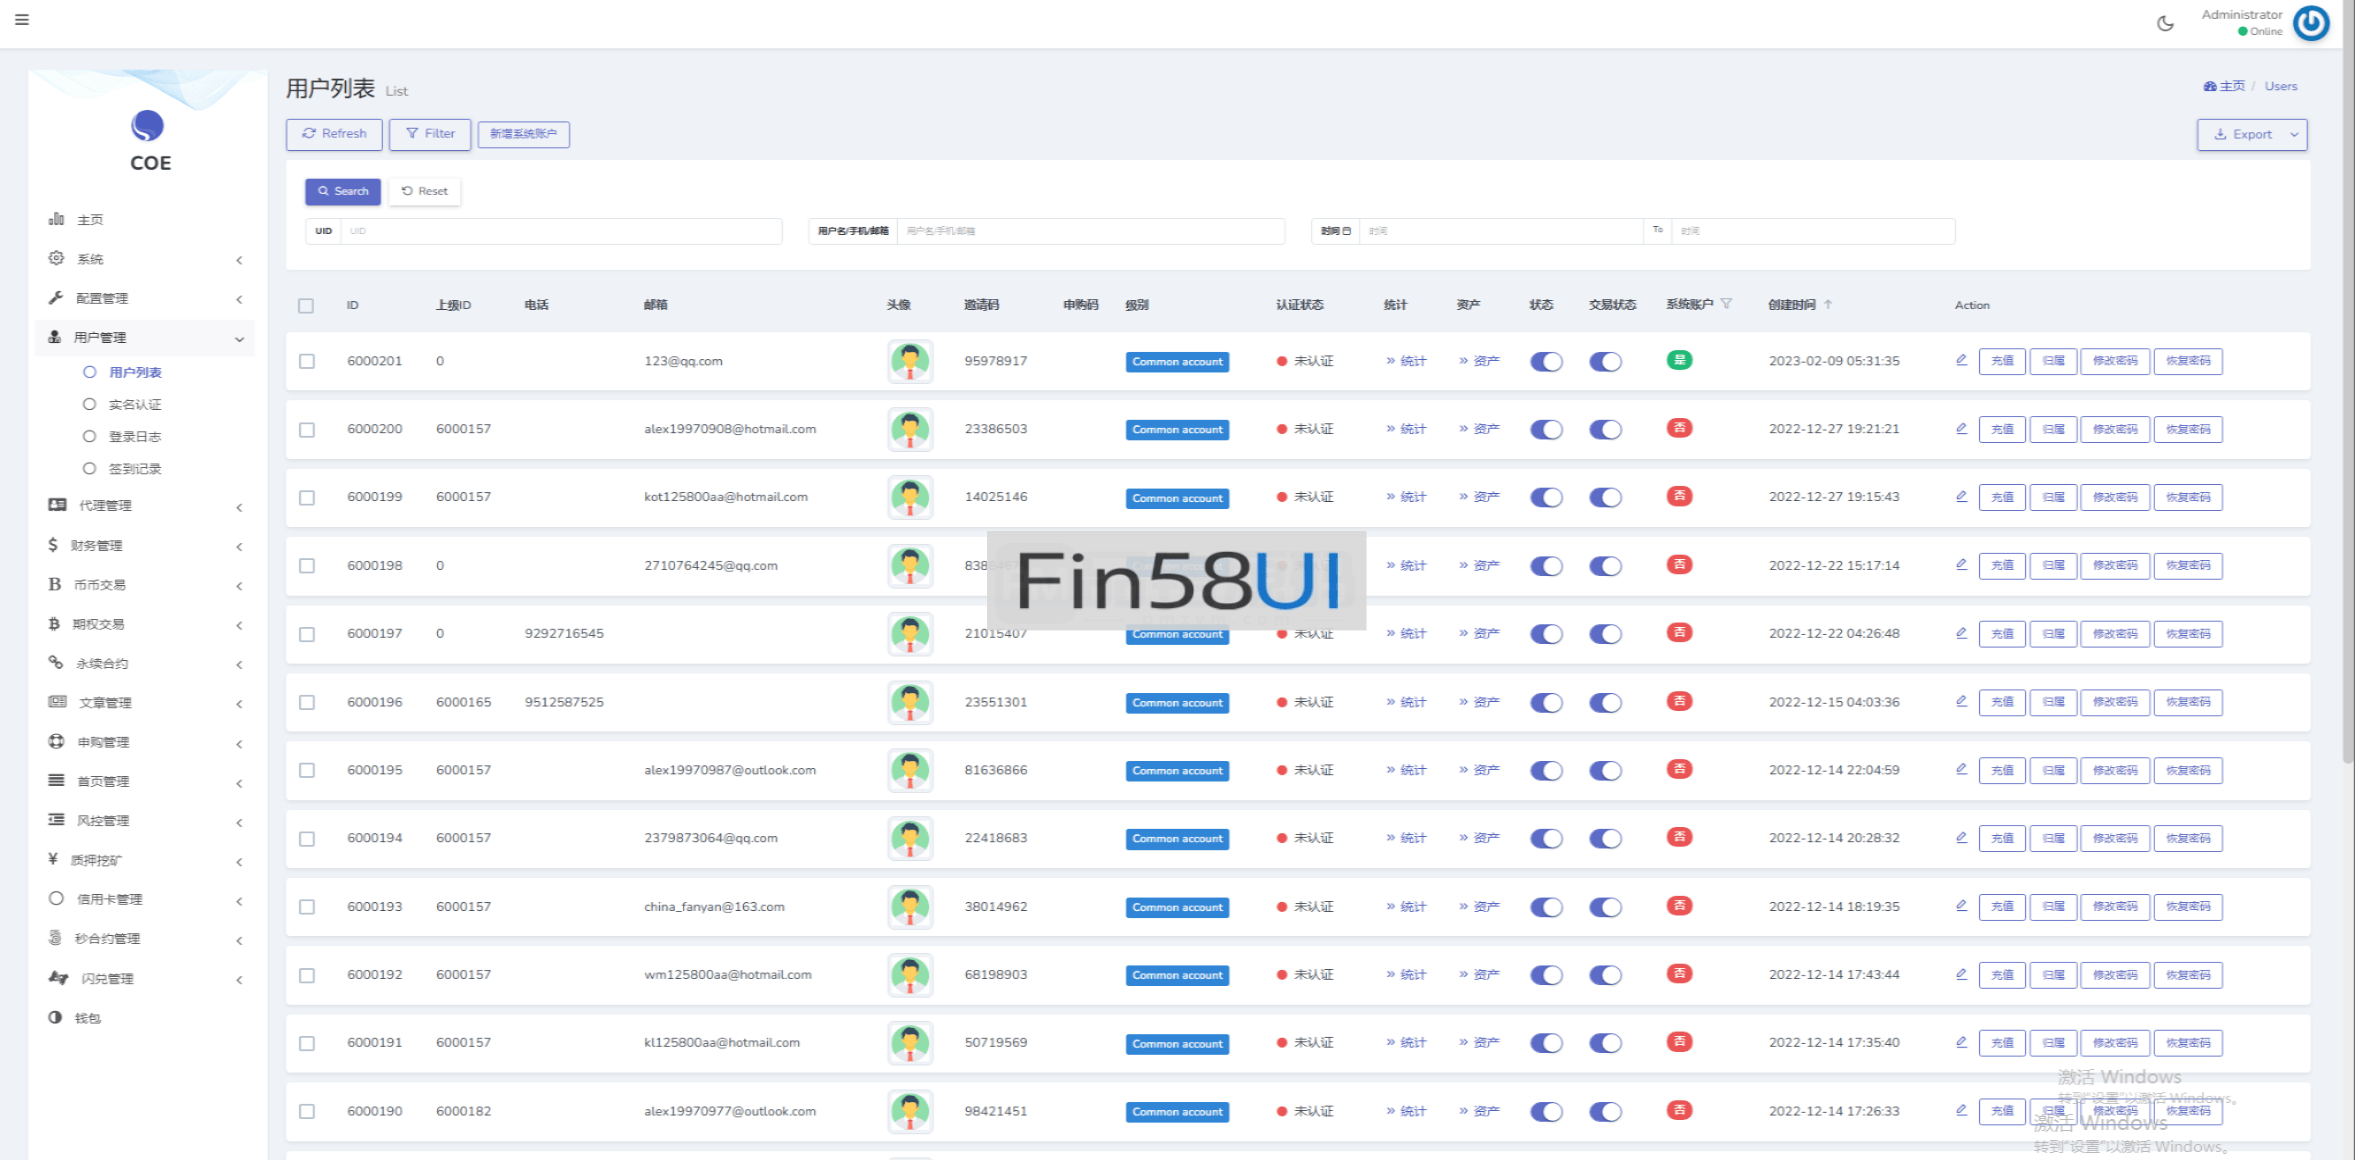Click red 否 badge for user 6000200
This screenshot has width=2355, height=1160.
1679,428
